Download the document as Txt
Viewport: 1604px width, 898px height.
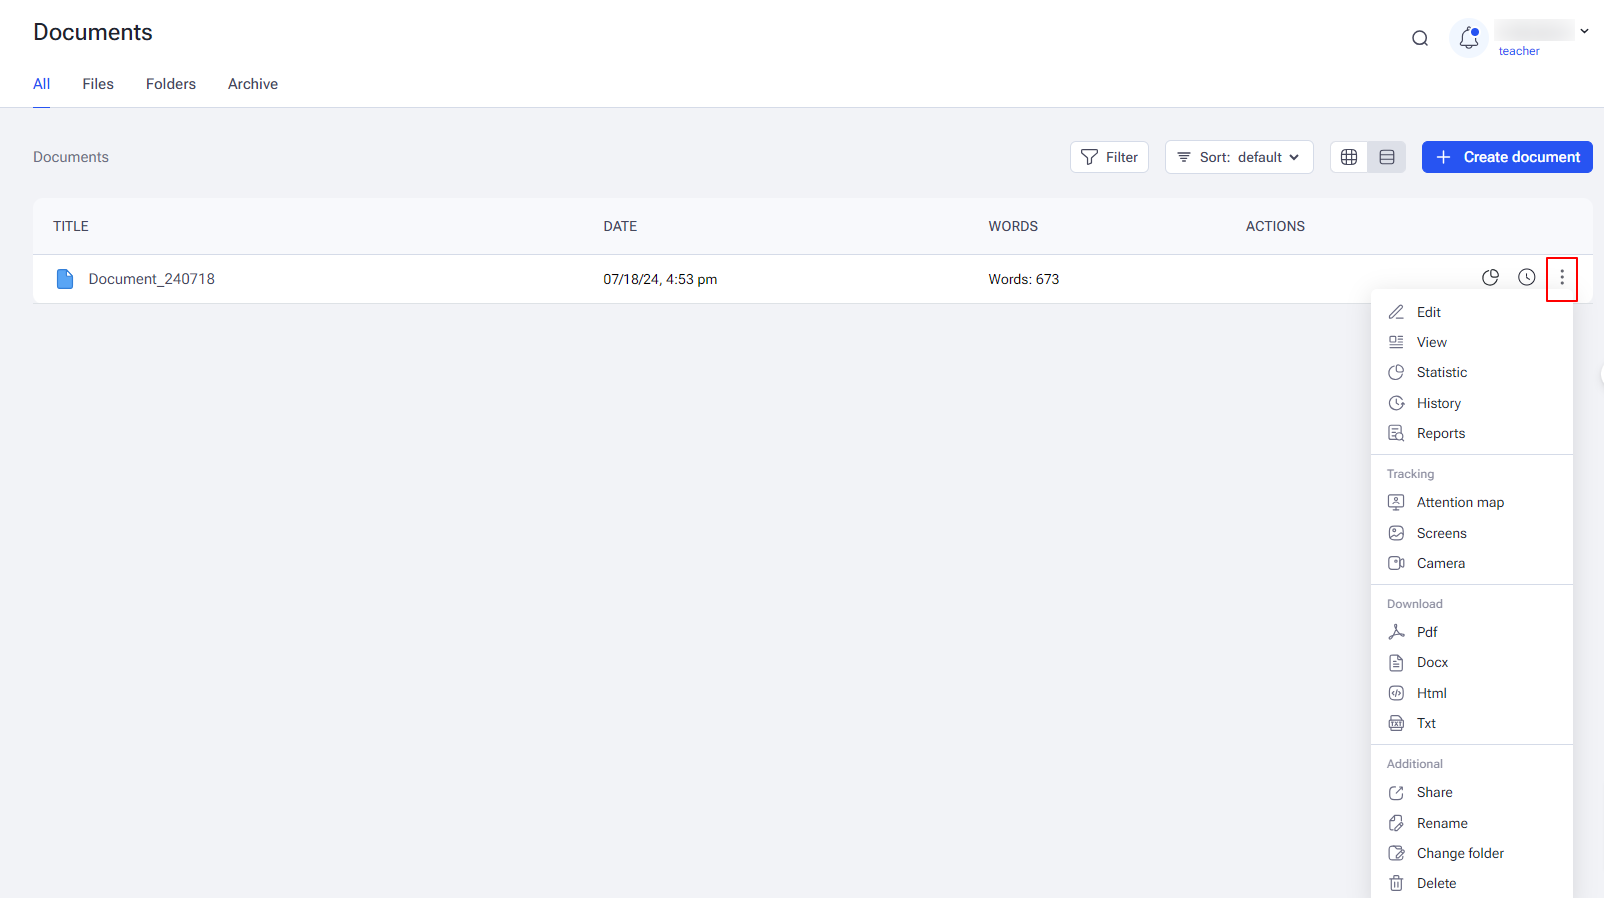click(x=1472, y=723)
